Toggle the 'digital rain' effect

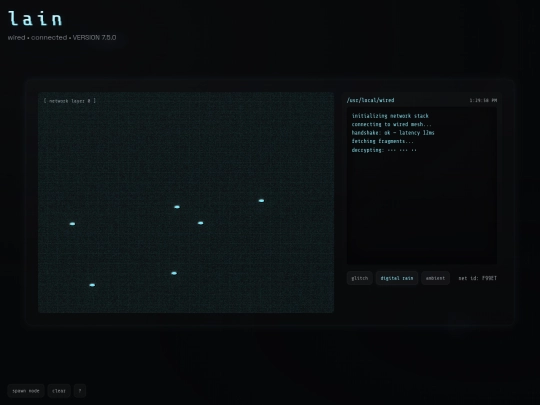(397, 278)
